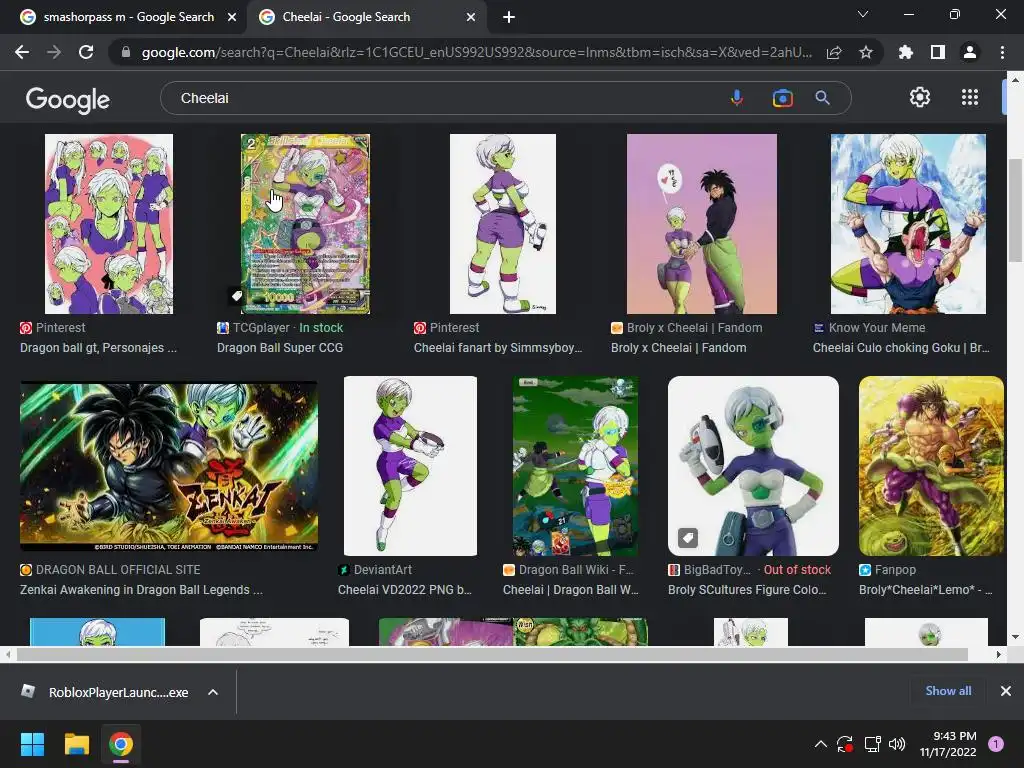Click the browser forward arrow
This screenshot has height=768, width=1024.
click(54, 52)
